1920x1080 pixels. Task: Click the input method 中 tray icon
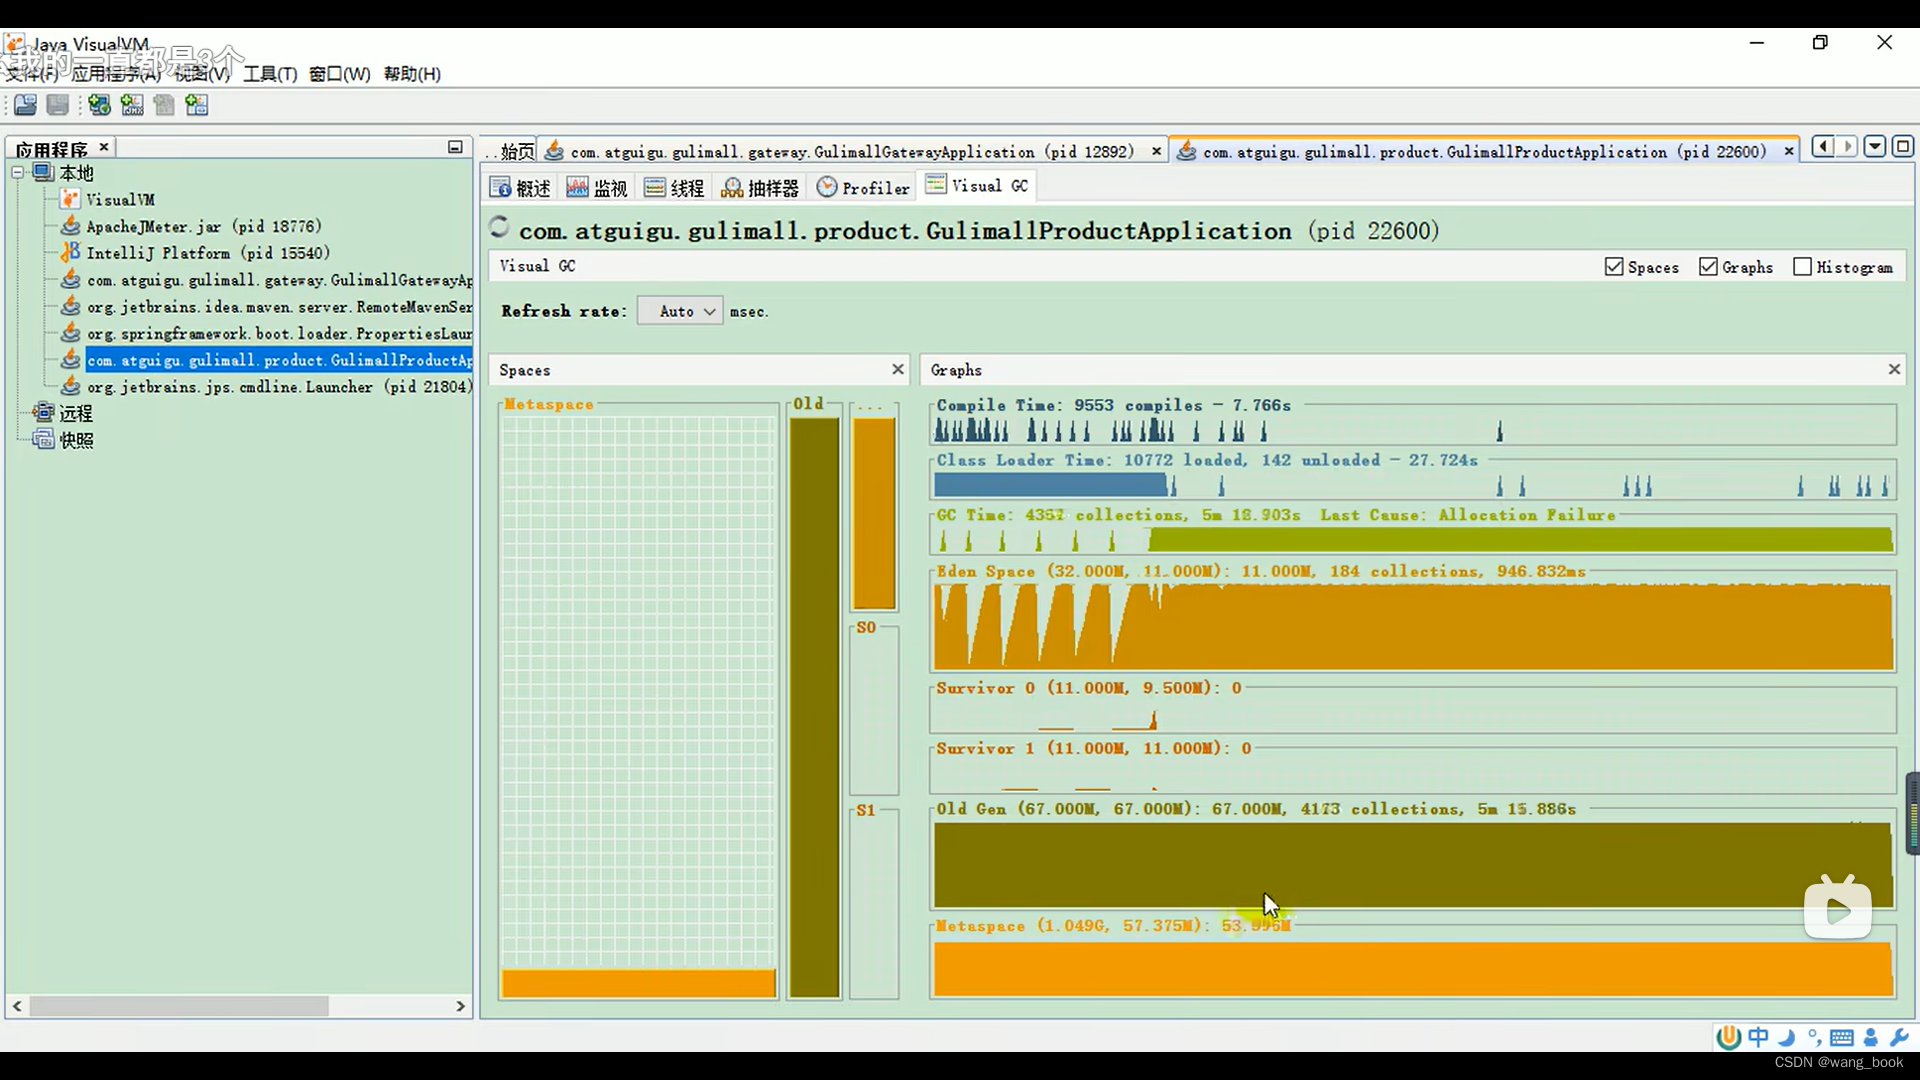(x=1758, y=1037)
